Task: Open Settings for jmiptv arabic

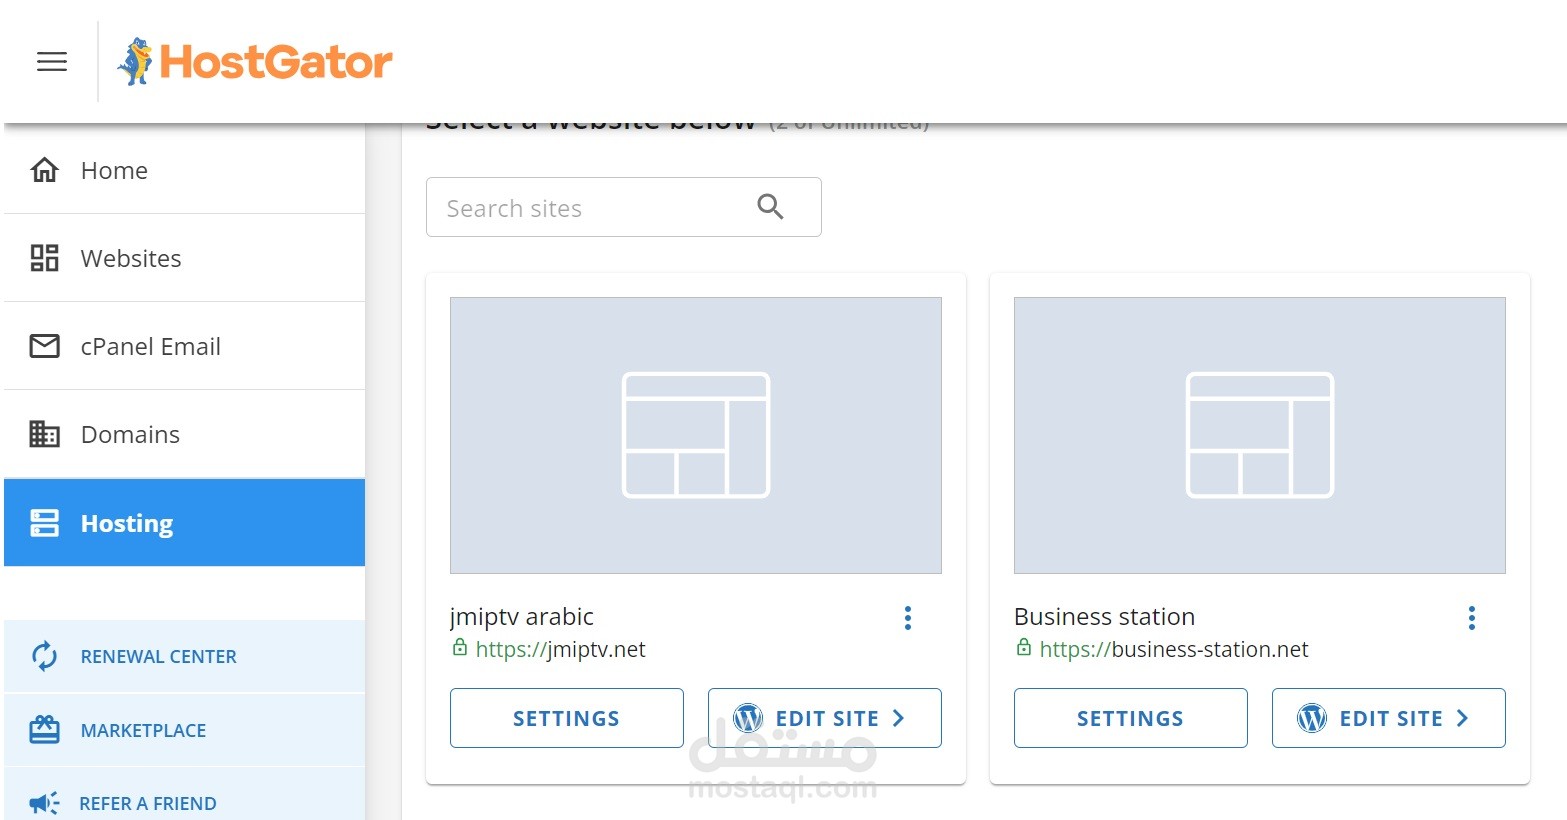Action: coord(567,718)
